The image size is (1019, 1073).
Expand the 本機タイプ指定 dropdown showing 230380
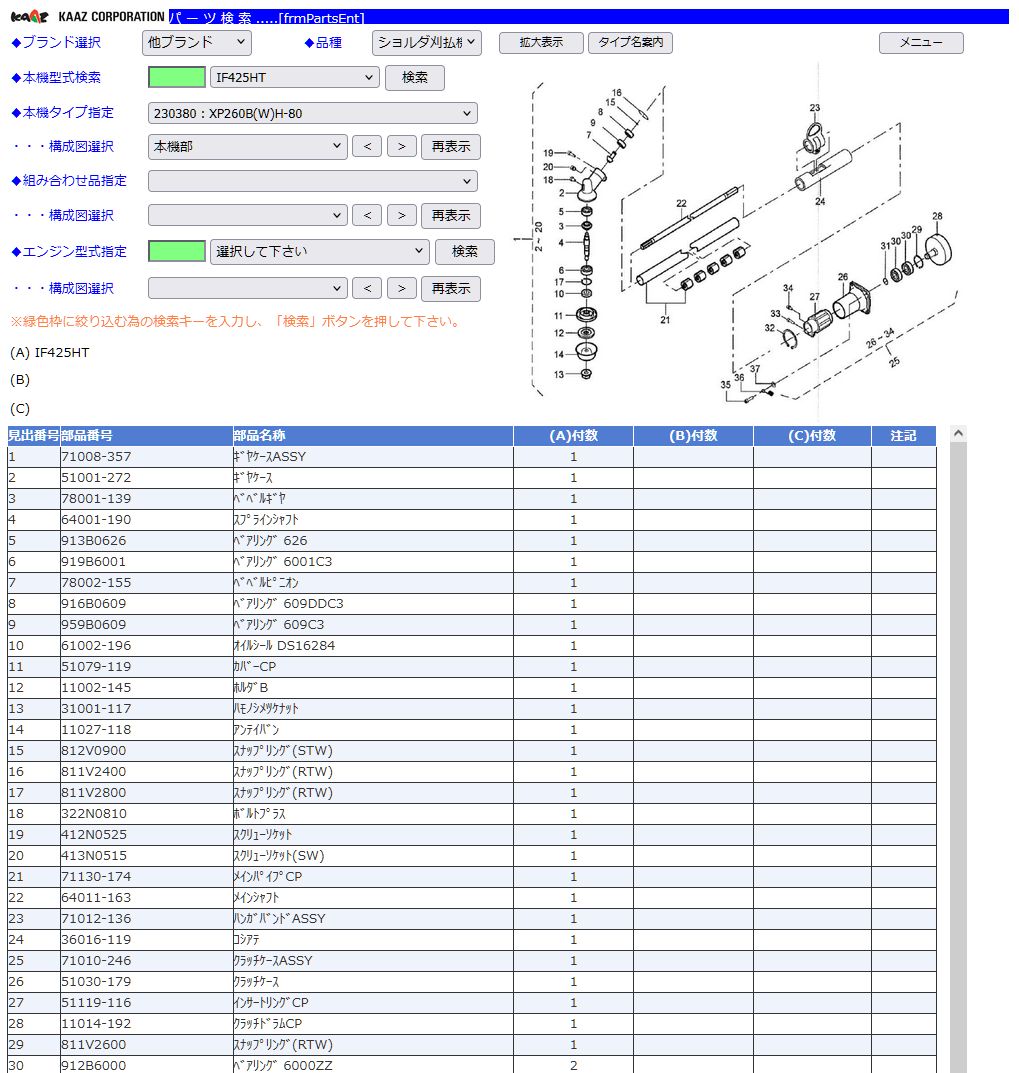[312, 113]
